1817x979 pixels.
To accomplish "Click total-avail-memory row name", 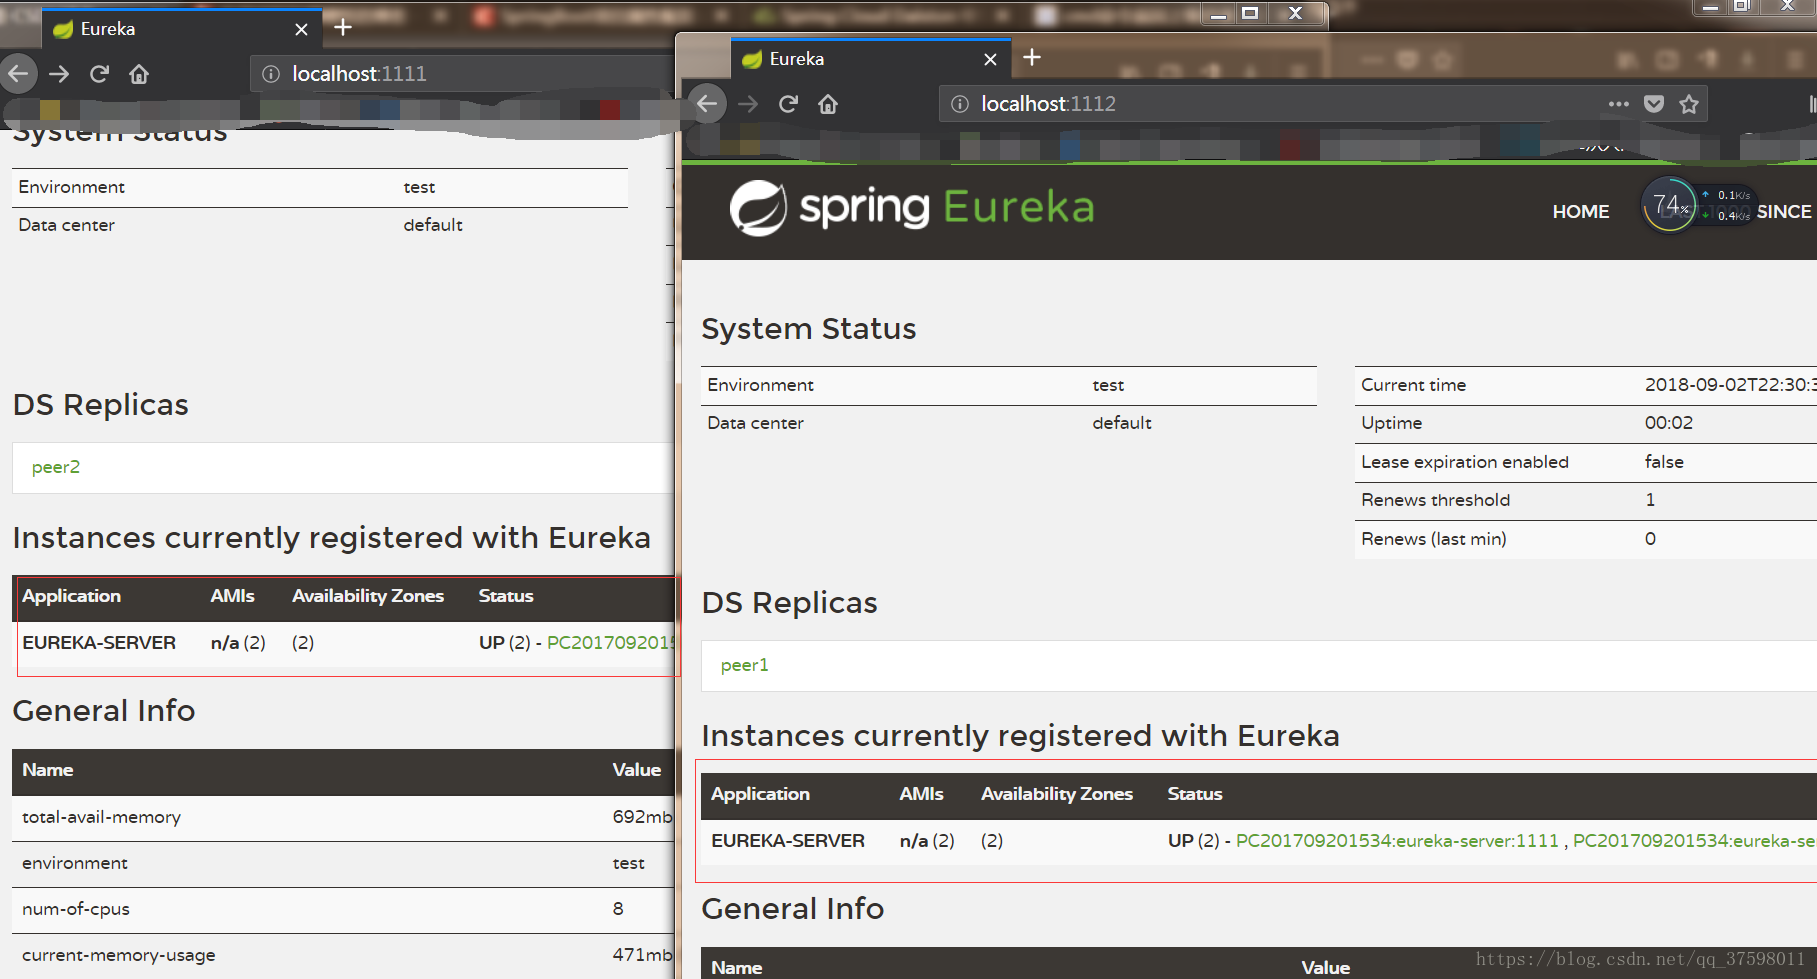I will click(101, 817).
